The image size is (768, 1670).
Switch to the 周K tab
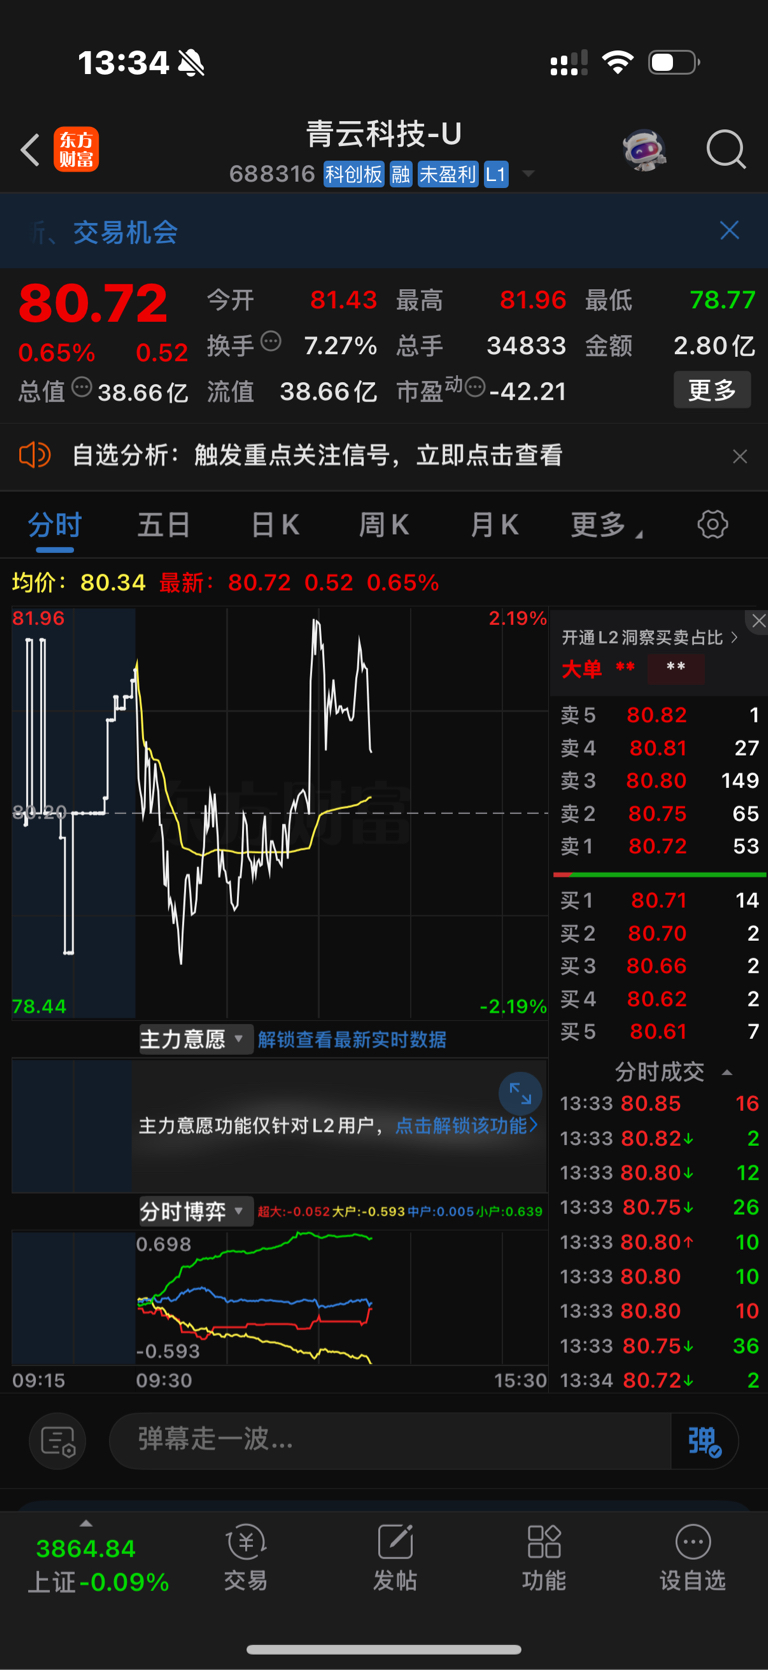click(384, 525)
